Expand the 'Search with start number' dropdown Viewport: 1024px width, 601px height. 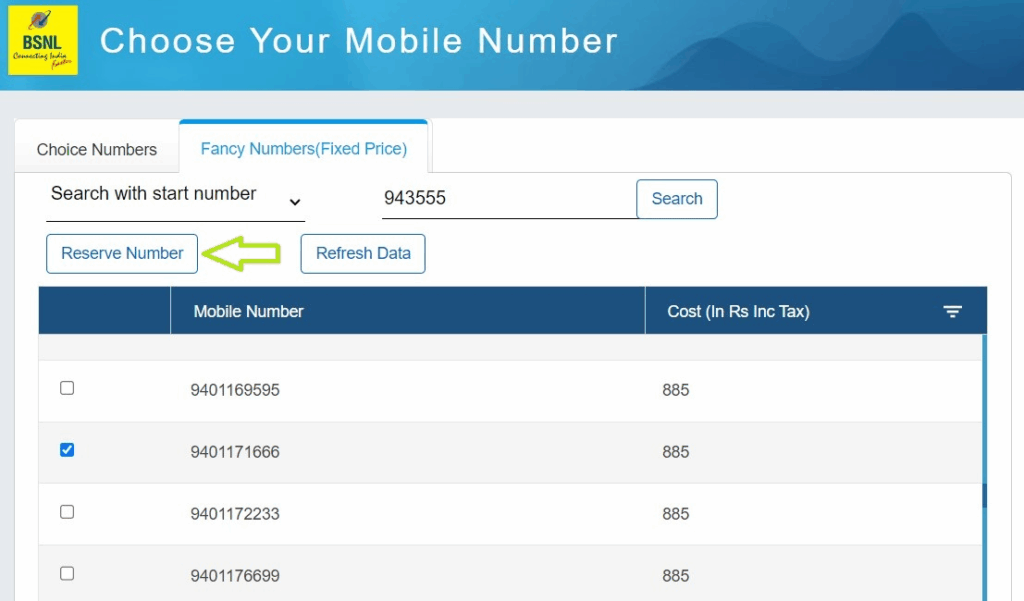tap(176, 197)
